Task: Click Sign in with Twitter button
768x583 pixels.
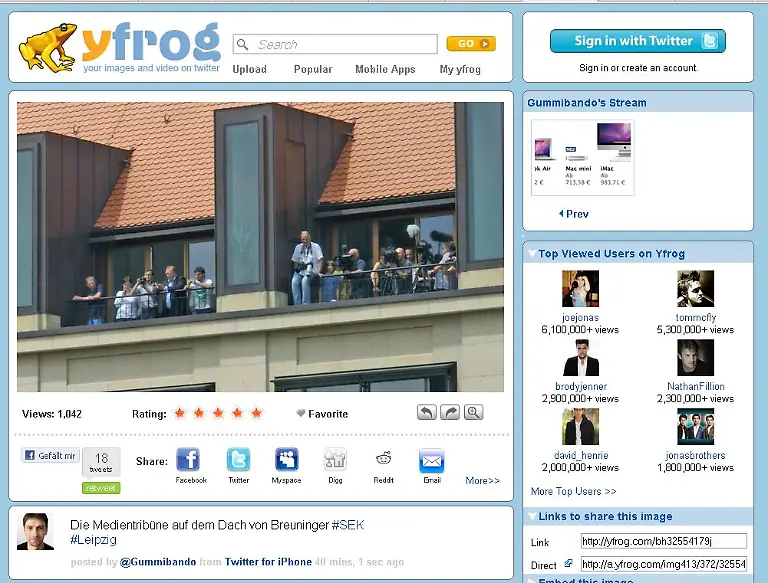Action: coord(638,41)
